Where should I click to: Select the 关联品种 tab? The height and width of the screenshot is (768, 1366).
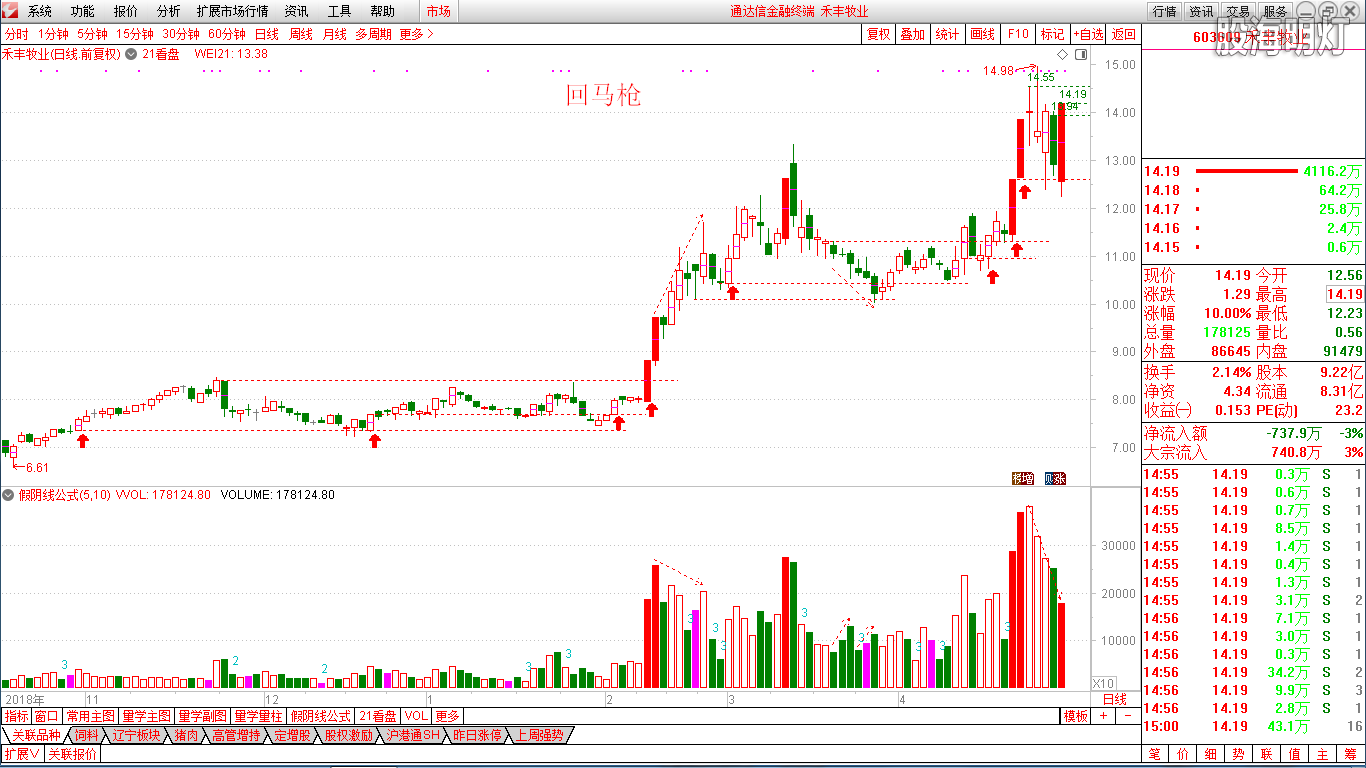coord(36,735)
